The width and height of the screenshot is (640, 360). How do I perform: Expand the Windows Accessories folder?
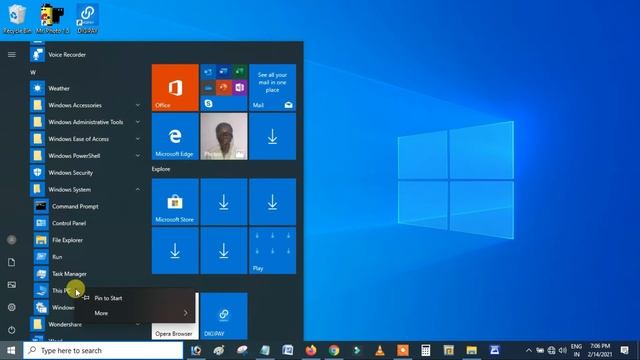[86, 105]
